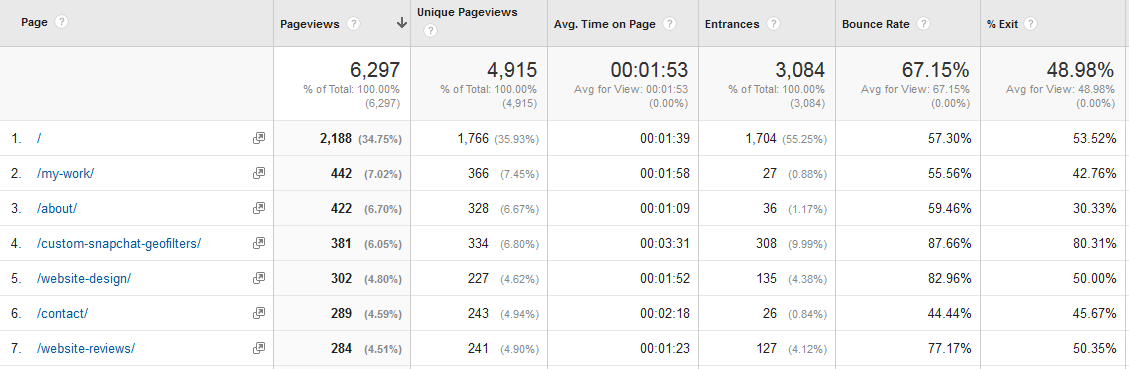Sort by the Entrances column header
Screen dimensions: 1129x369
(732, 24)
